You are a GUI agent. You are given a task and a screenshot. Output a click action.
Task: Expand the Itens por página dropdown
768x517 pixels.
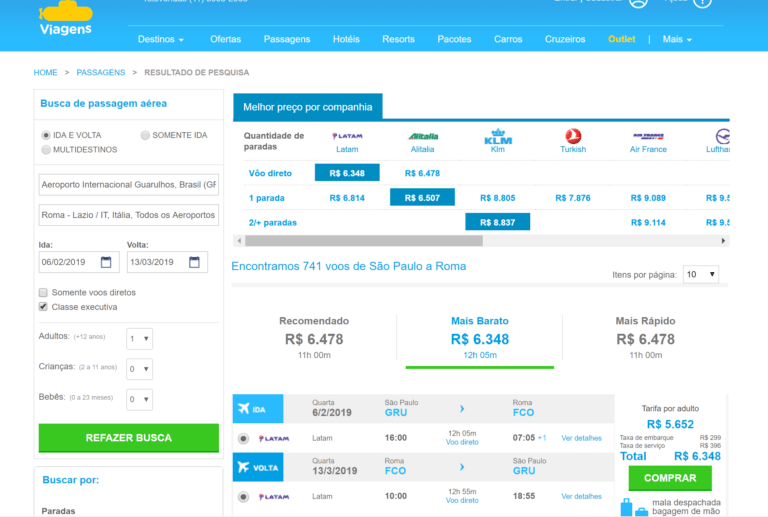700,274
